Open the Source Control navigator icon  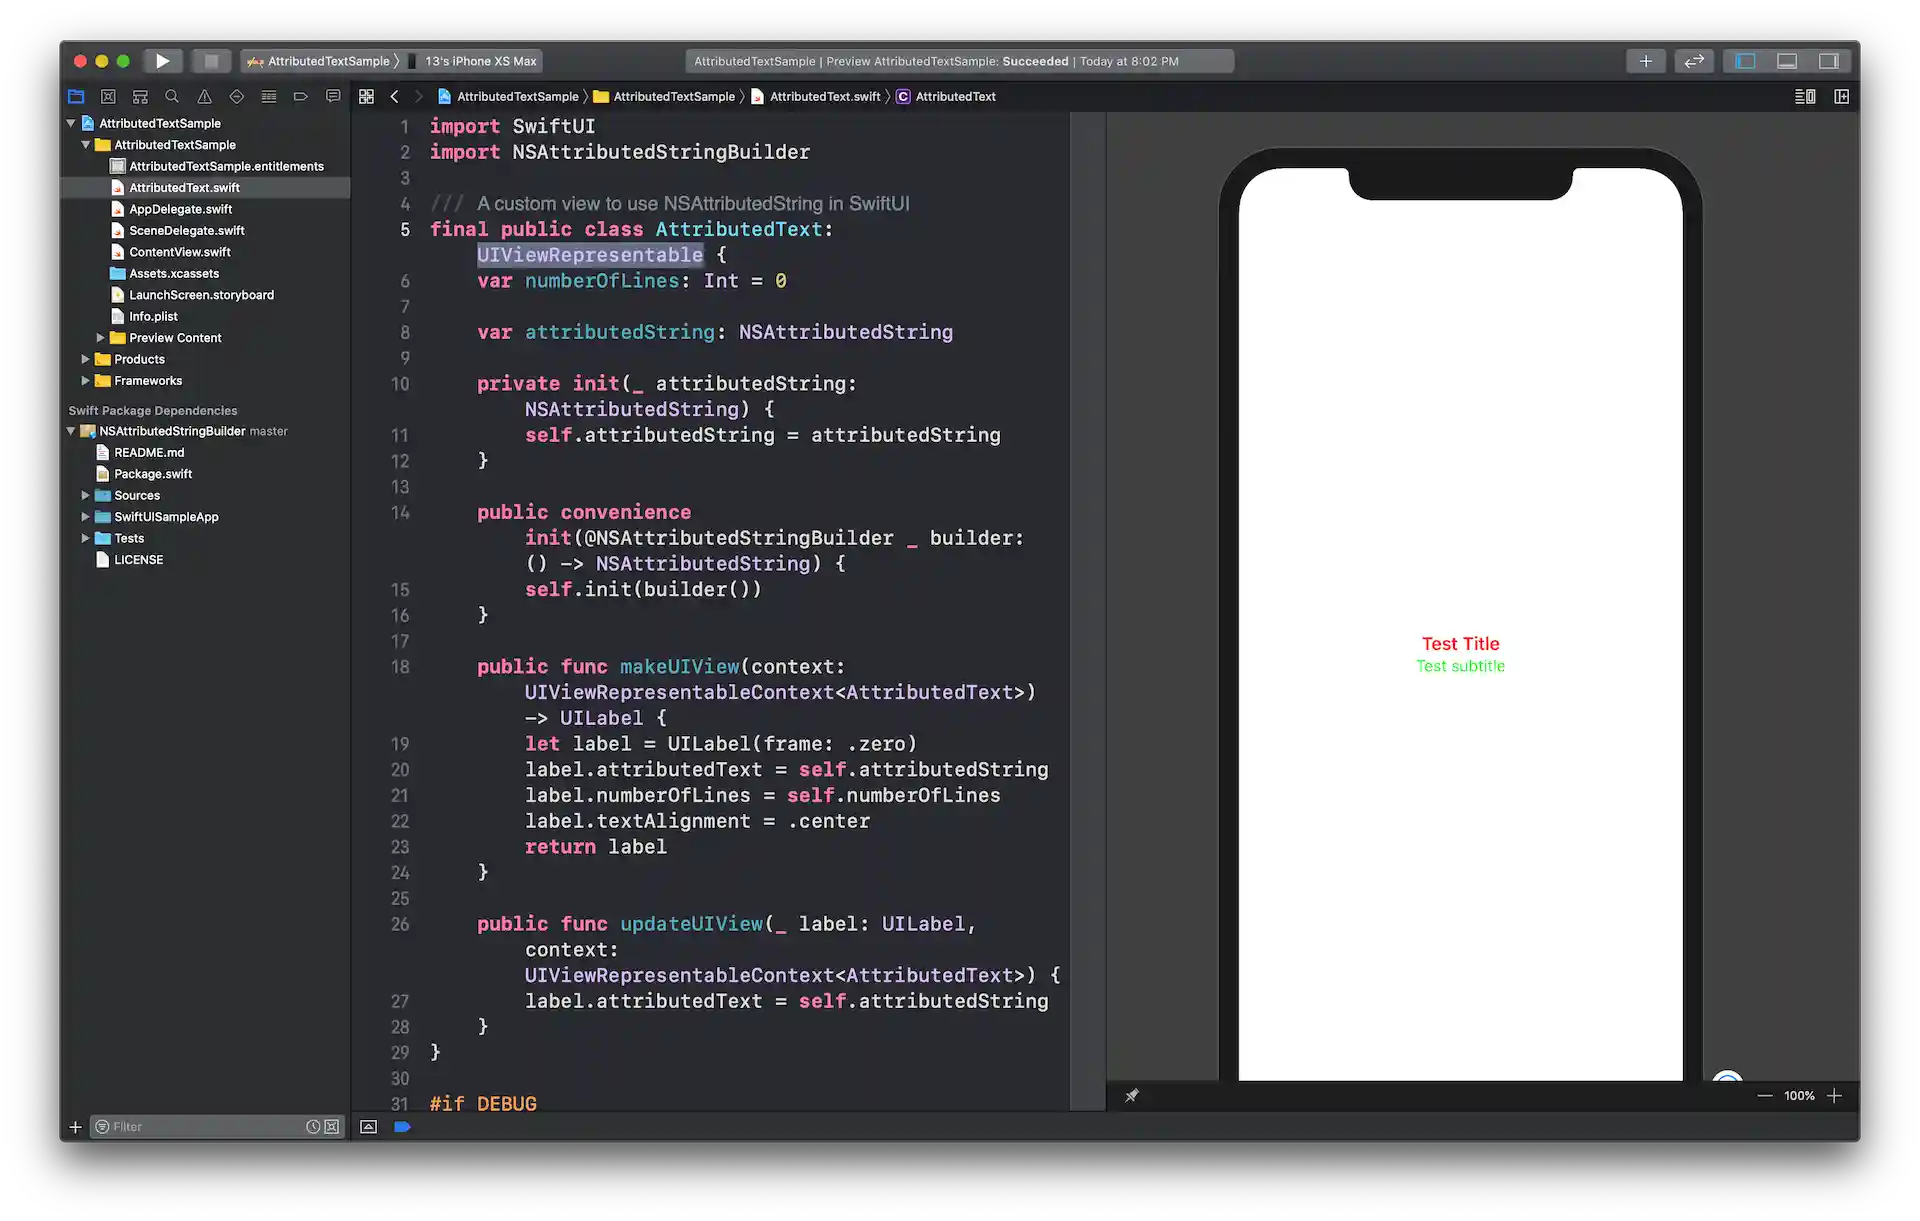tap(108, 96)
